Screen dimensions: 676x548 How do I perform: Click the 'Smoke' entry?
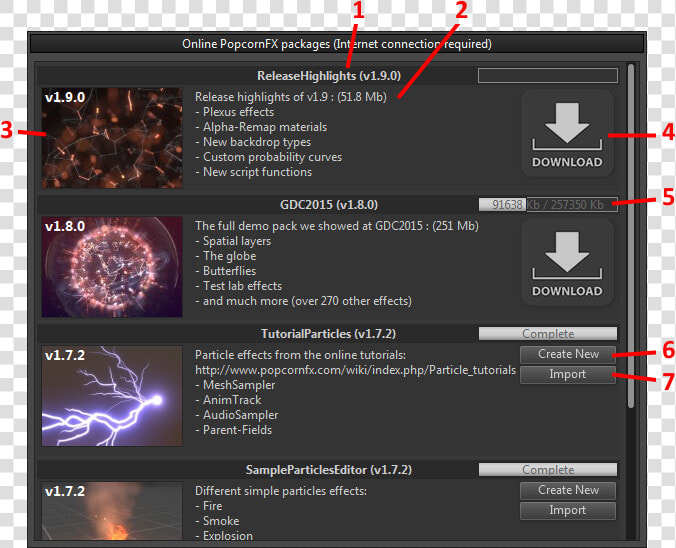click(217, 521)
